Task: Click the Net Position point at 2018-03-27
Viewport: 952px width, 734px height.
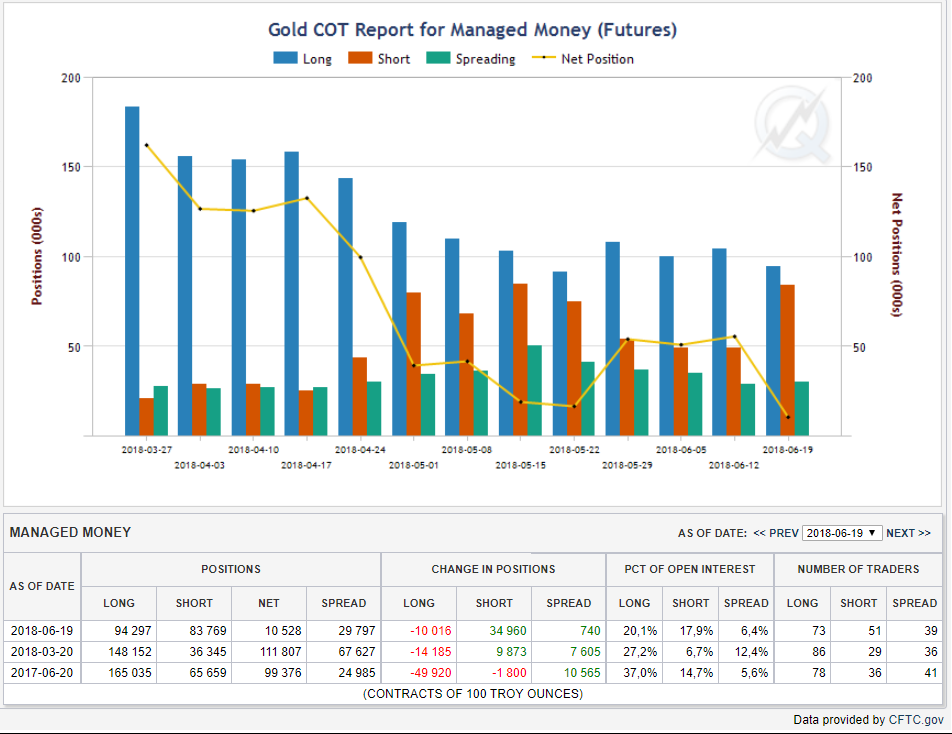Action: [147, 146]
